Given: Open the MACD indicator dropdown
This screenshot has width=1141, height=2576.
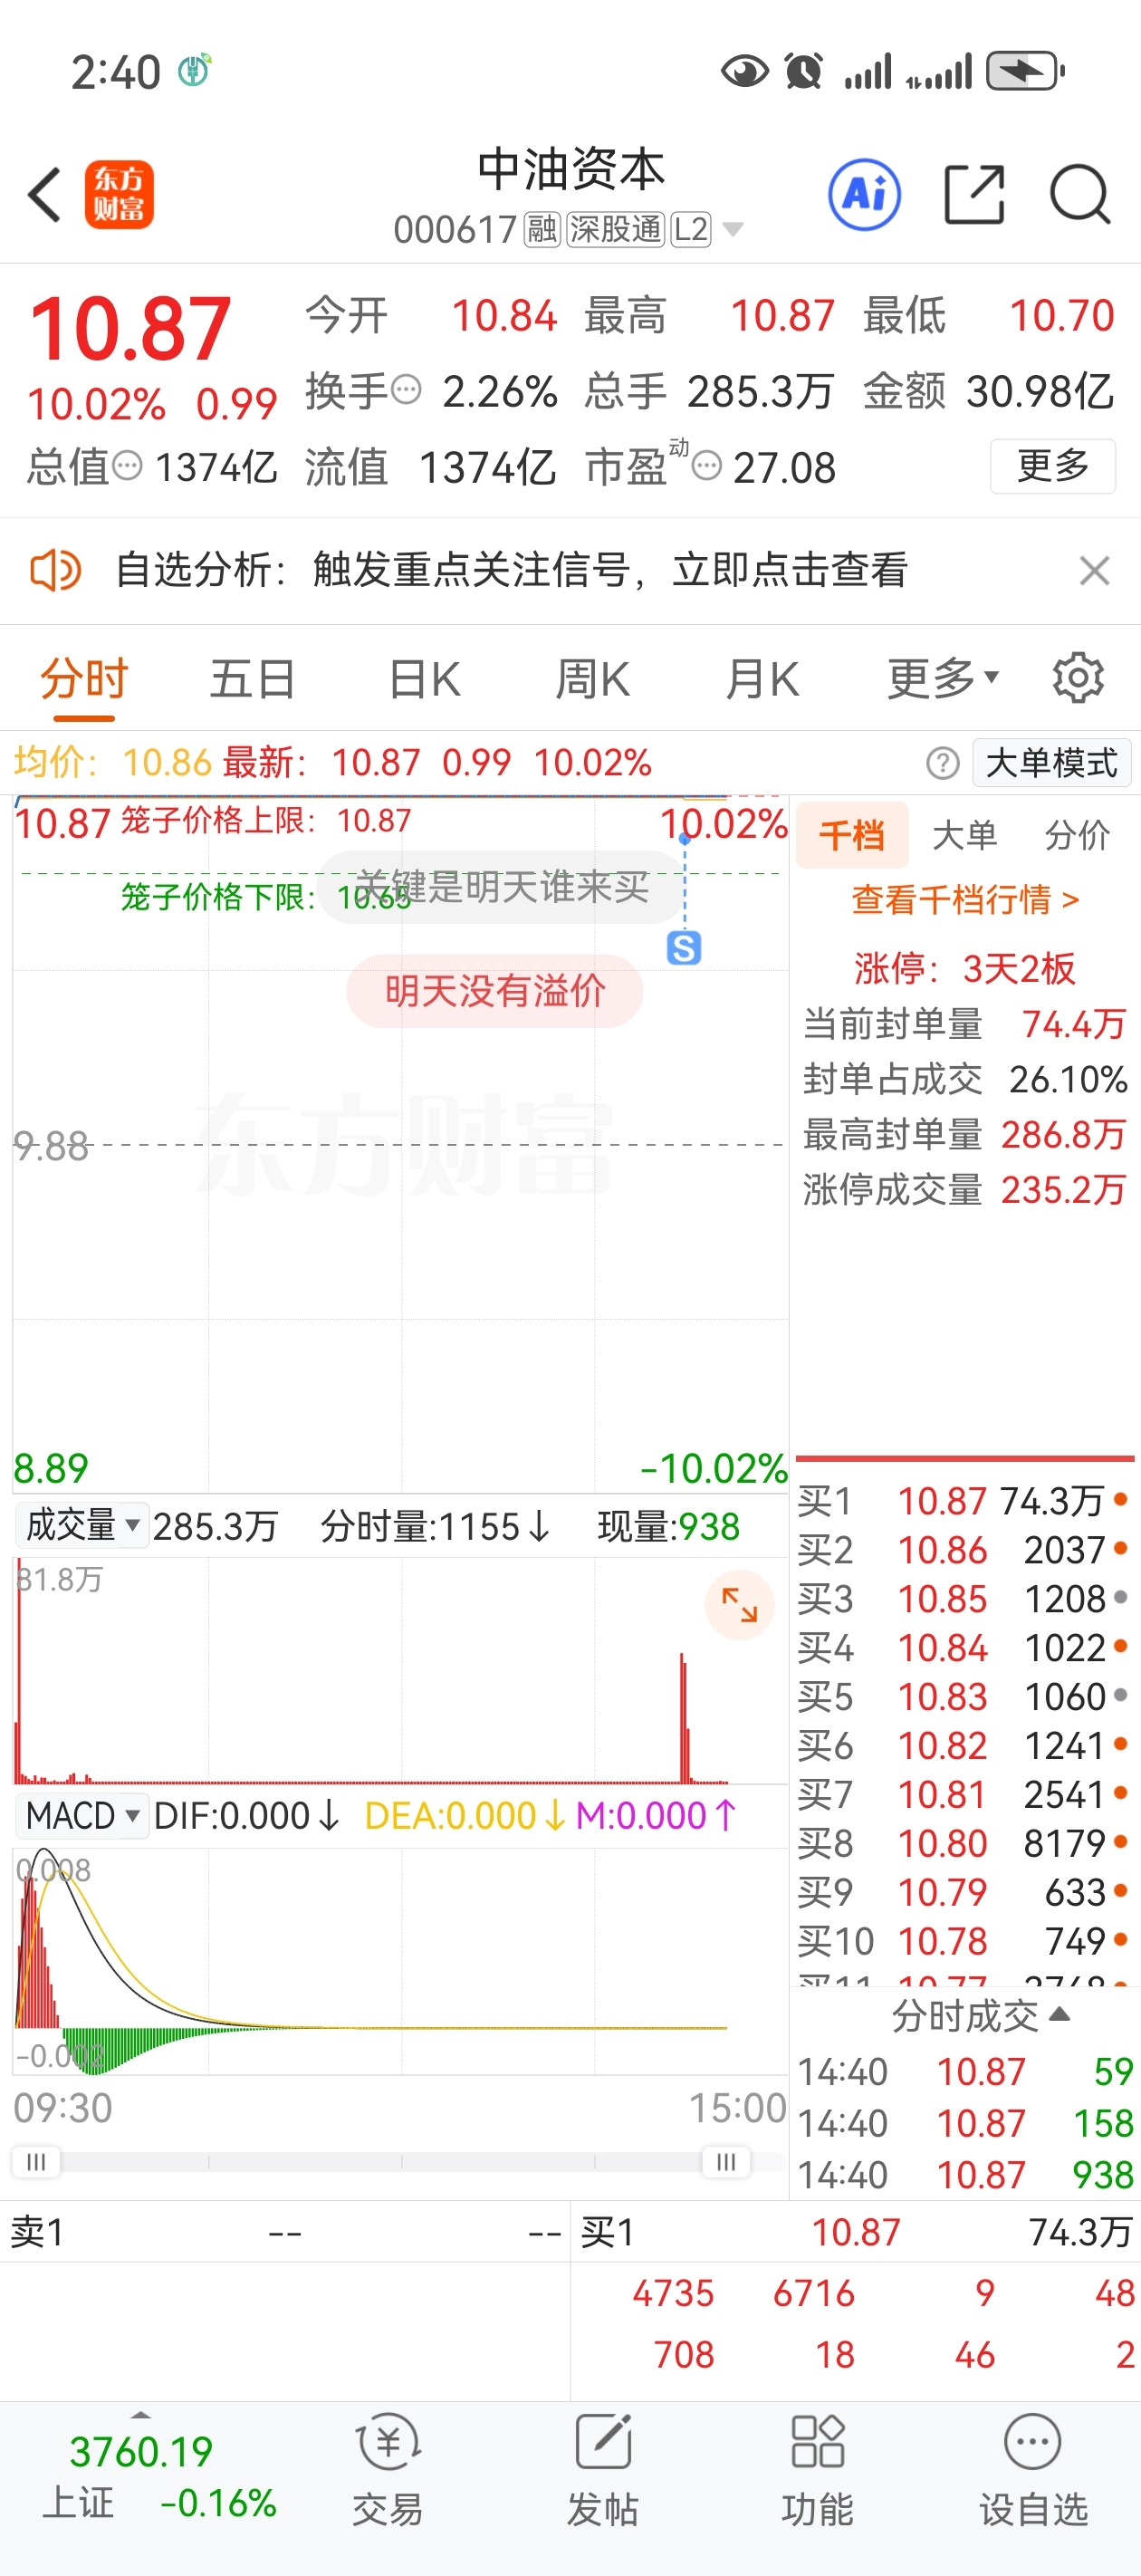Looking at the screenshot, I should click(83, 1815).
